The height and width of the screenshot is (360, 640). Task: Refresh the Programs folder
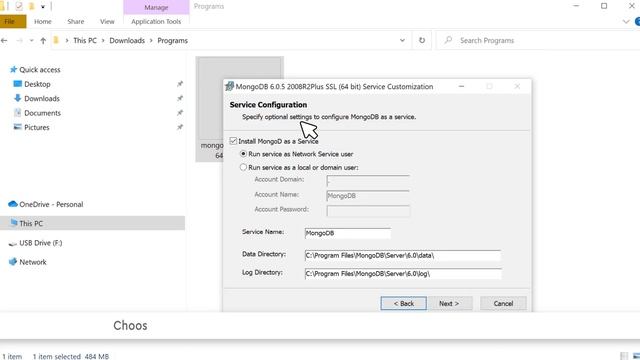click(422, 40)
